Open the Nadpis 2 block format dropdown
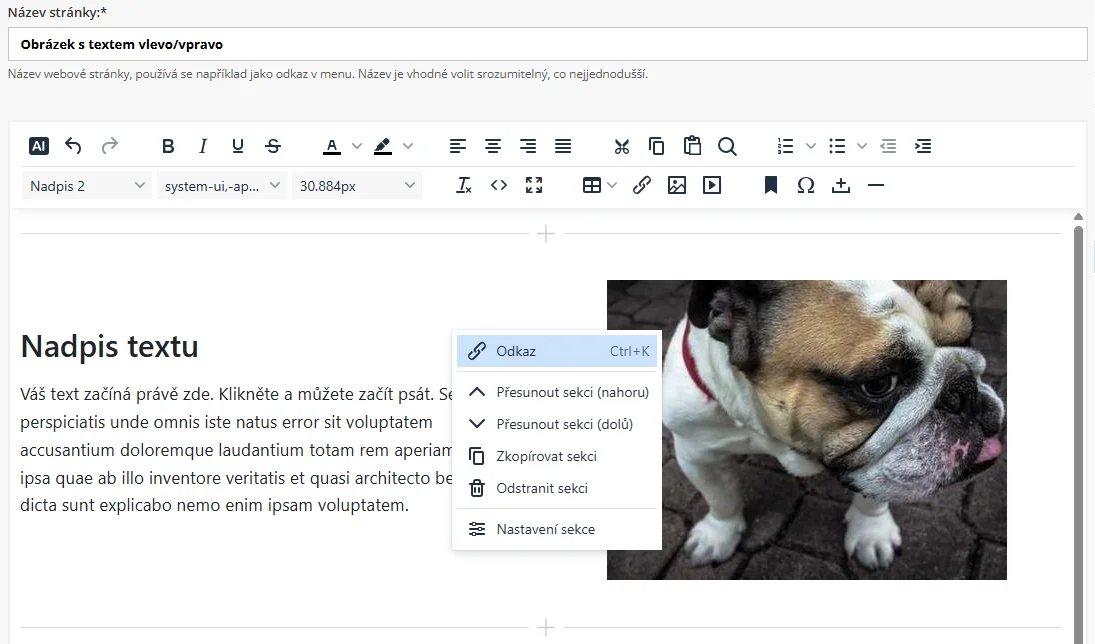1095x644 pixels. (x=87, y=185)
